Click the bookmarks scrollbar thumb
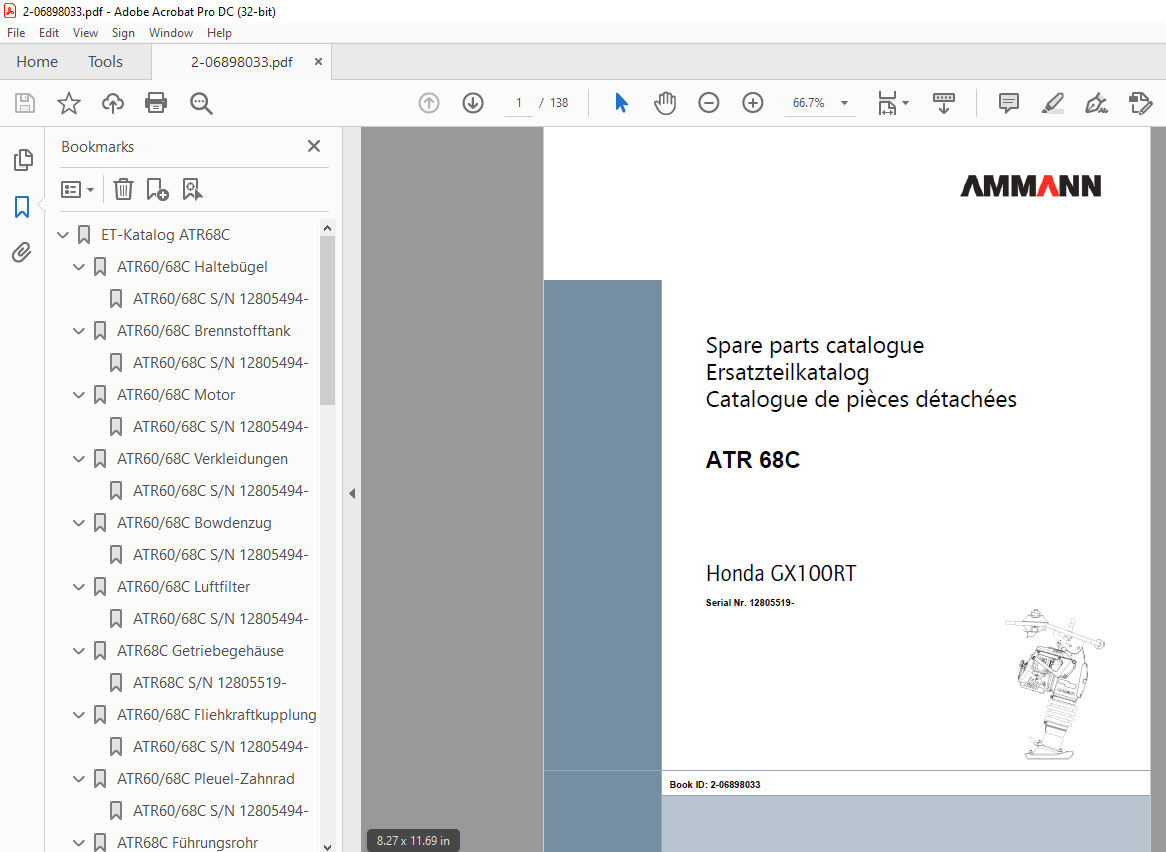 click(327, 320)
